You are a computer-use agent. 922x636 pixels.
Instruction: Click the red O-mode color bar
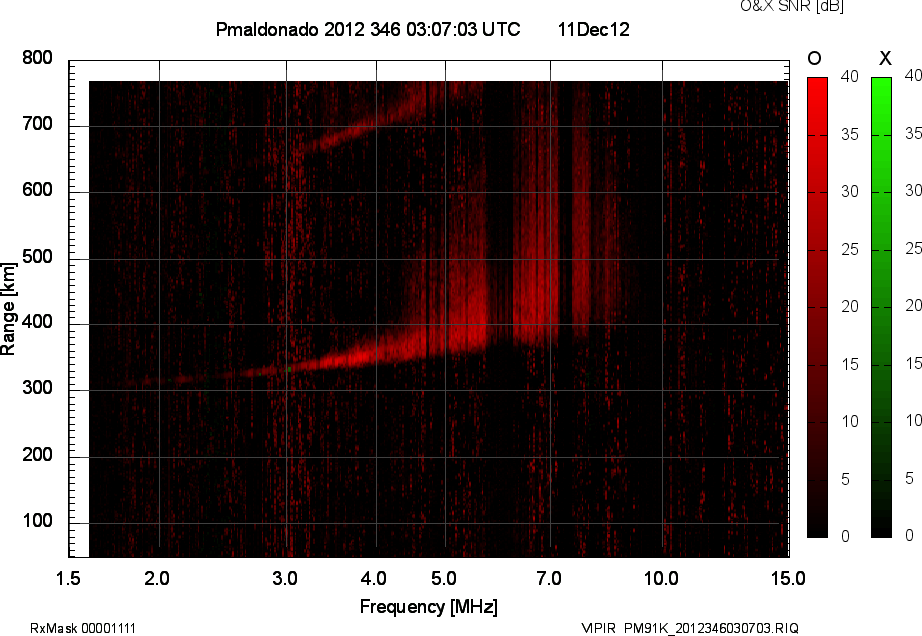pos(817,307)
